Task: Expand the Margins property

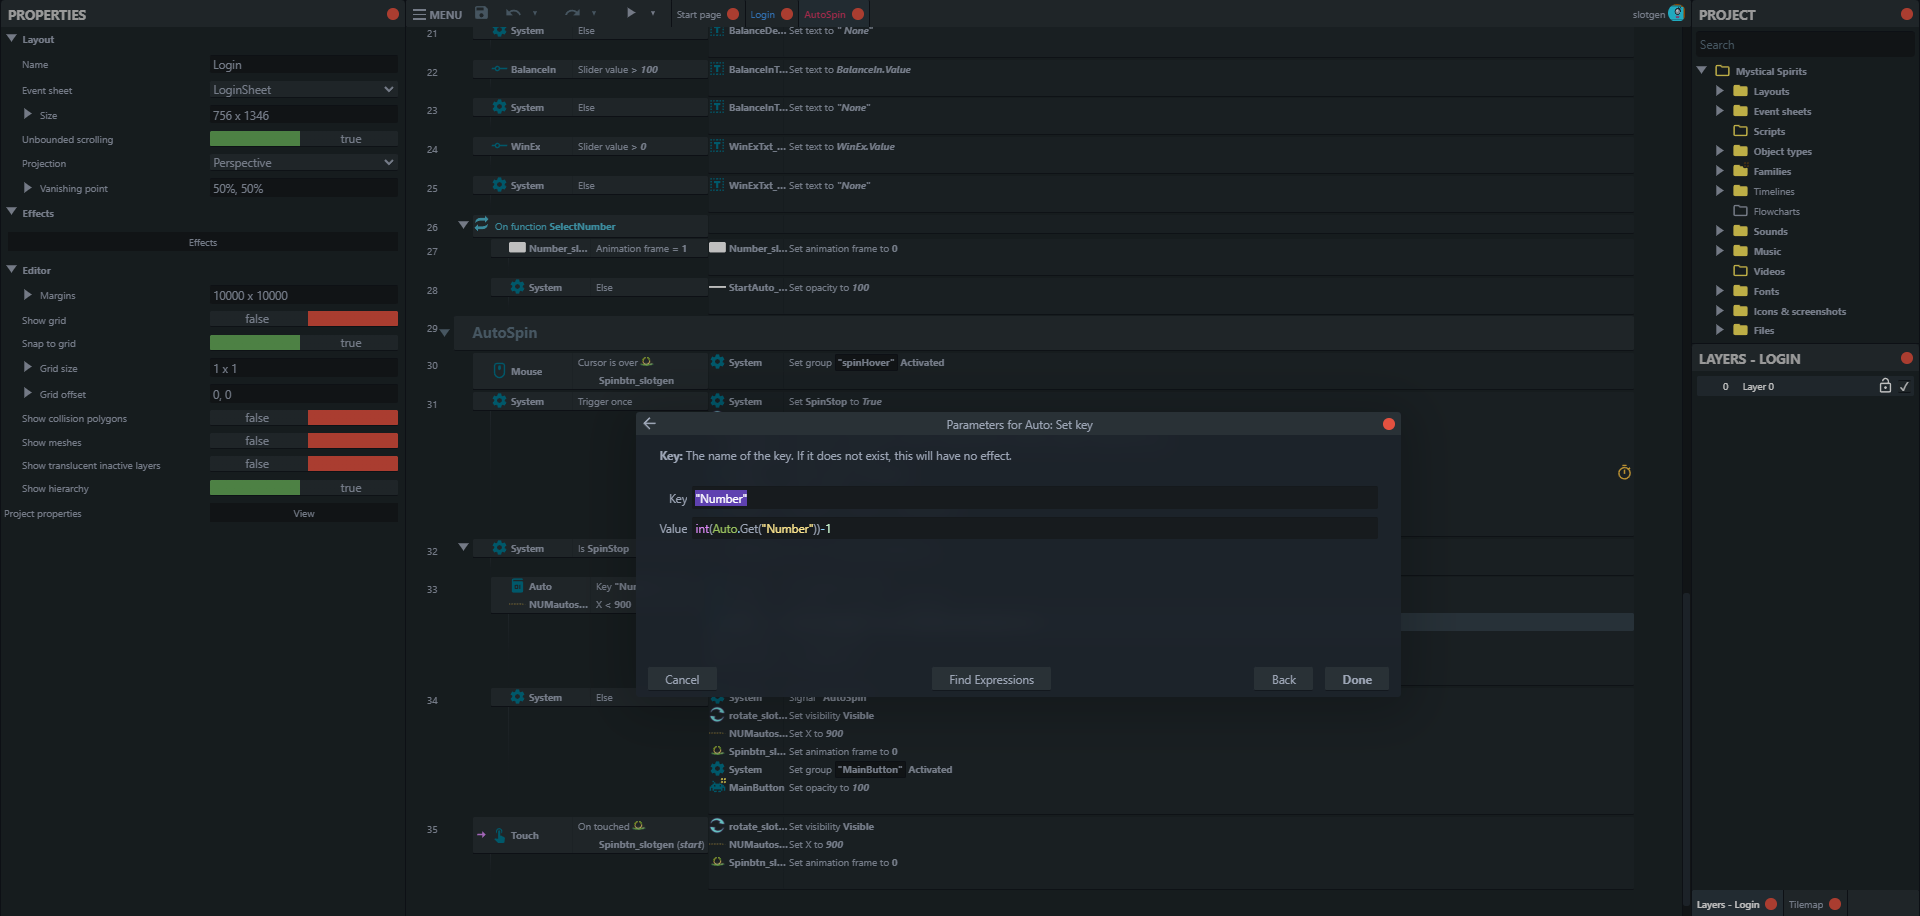Action: coord(28,295)
